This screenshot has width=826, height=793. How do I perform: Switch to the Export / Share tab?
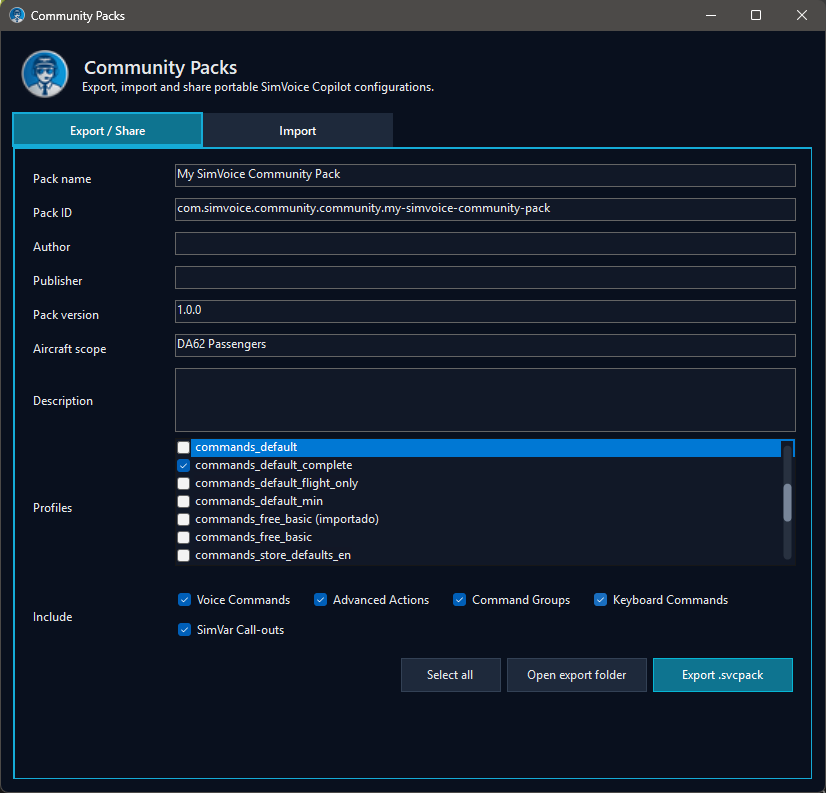coord(107,130)
